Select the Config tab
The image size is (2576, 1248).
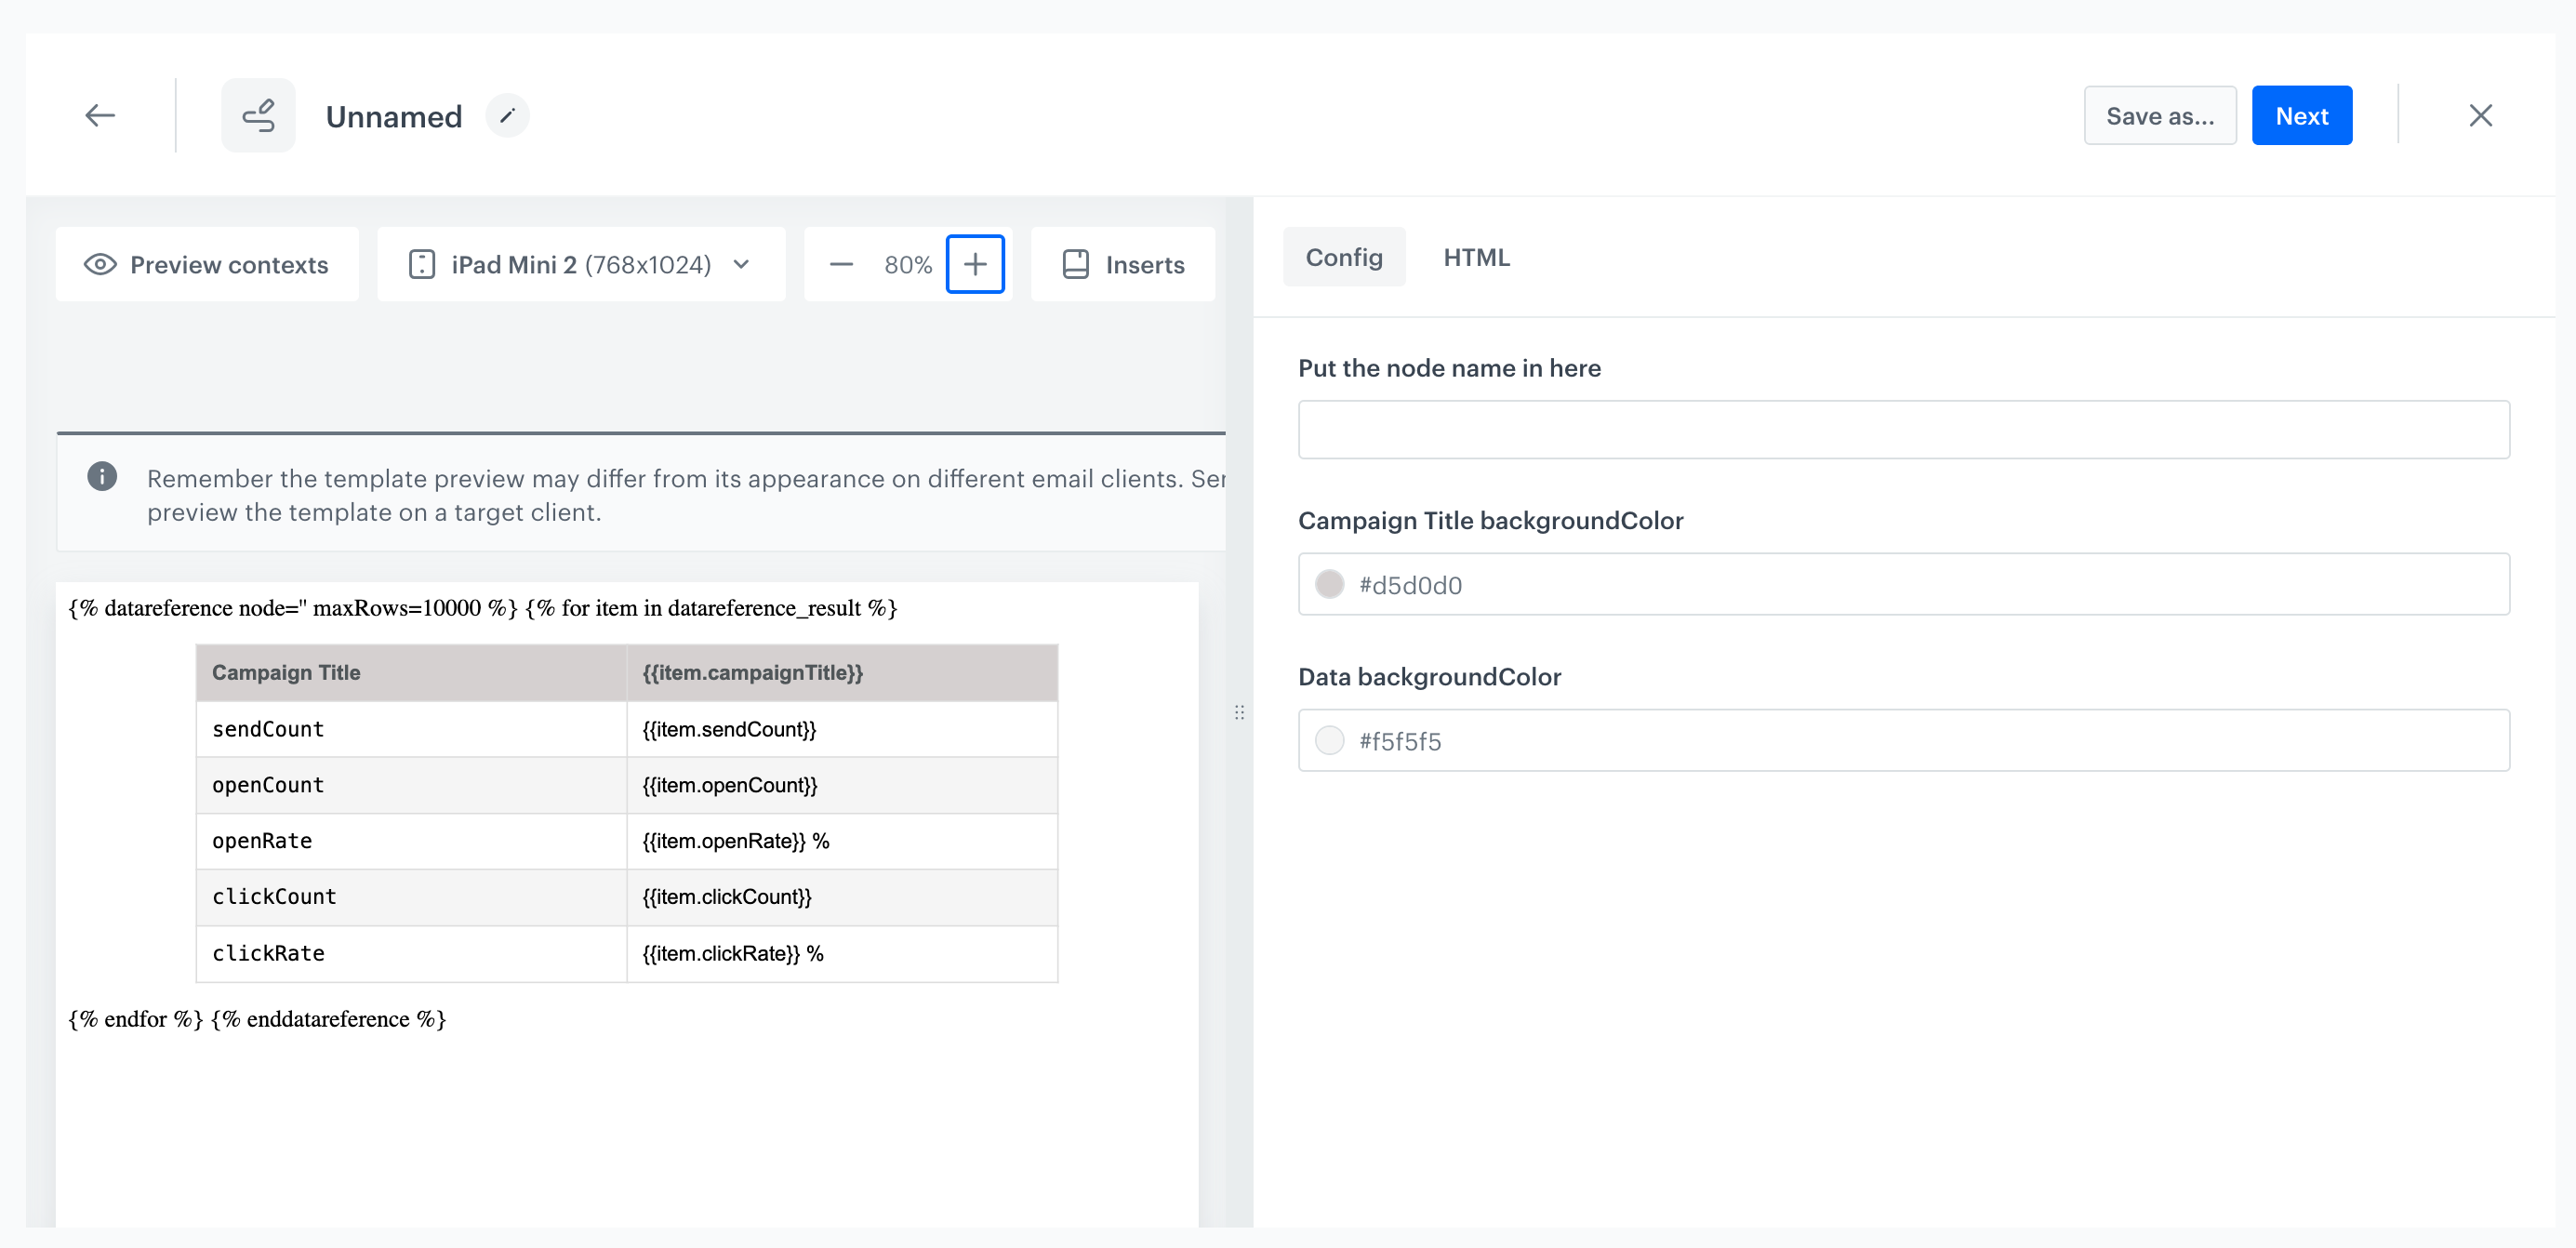point(1344,257)
